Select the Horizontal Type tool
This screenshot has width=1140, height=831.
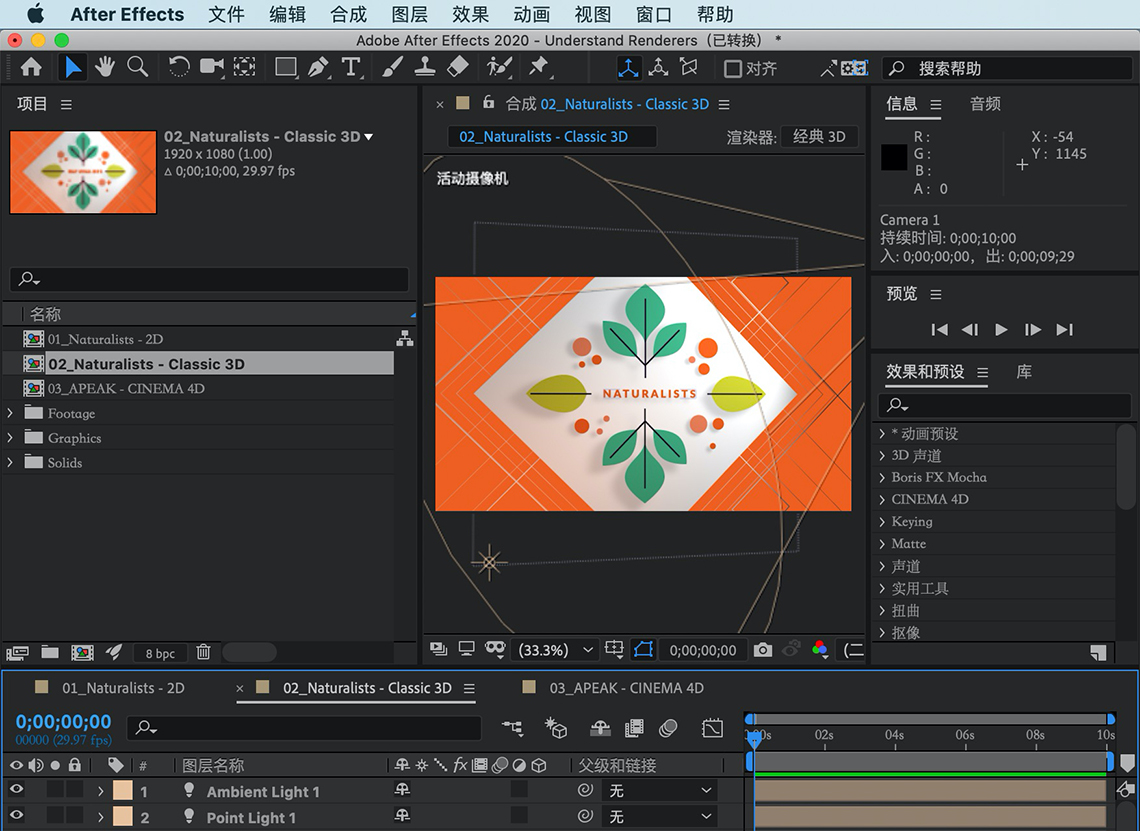[x=351, y=67]
